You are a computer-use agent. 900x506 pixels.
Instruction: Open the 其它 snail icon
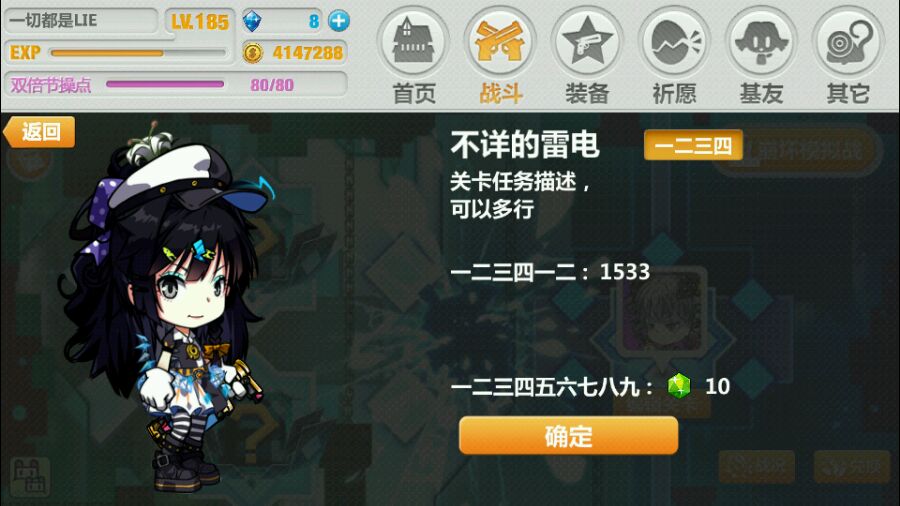point(848,41)
